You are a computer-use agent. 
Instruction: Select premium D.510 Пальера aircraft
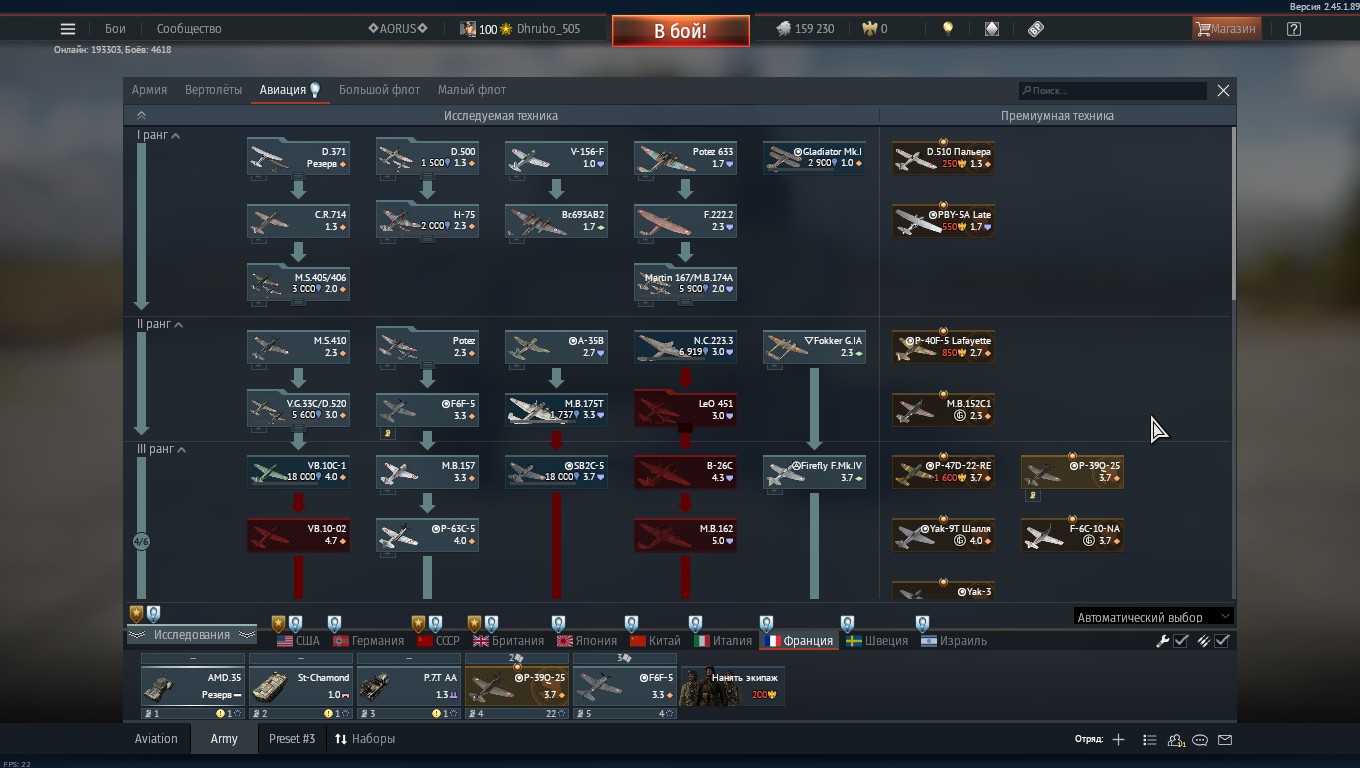943,158
